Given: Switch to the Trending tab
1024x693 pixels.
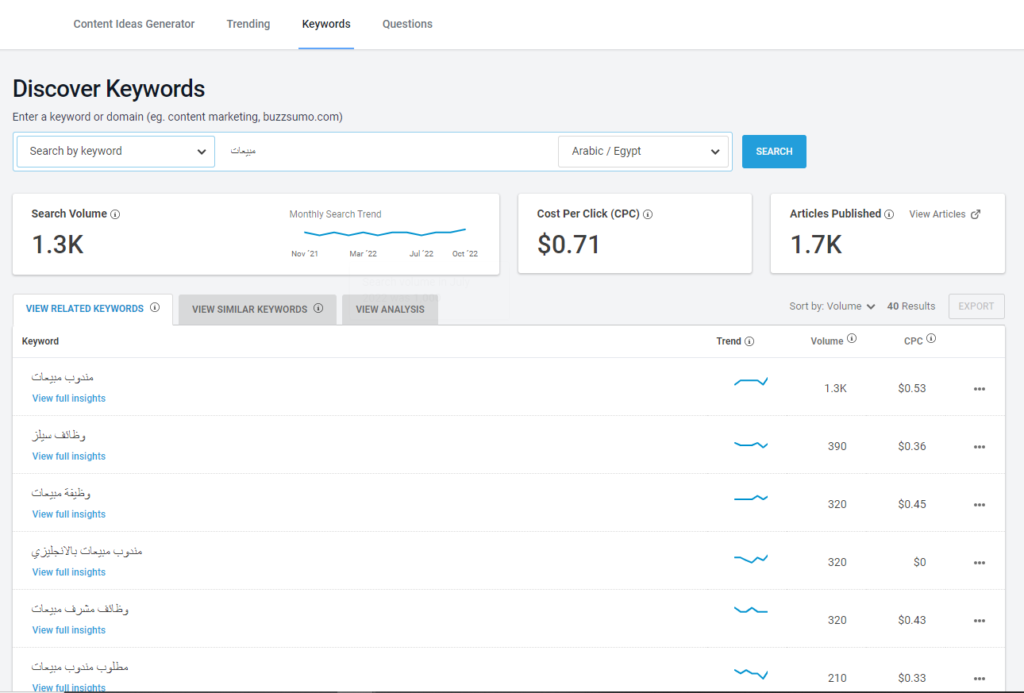Looking at the screenshot, I should click(248, 24).
